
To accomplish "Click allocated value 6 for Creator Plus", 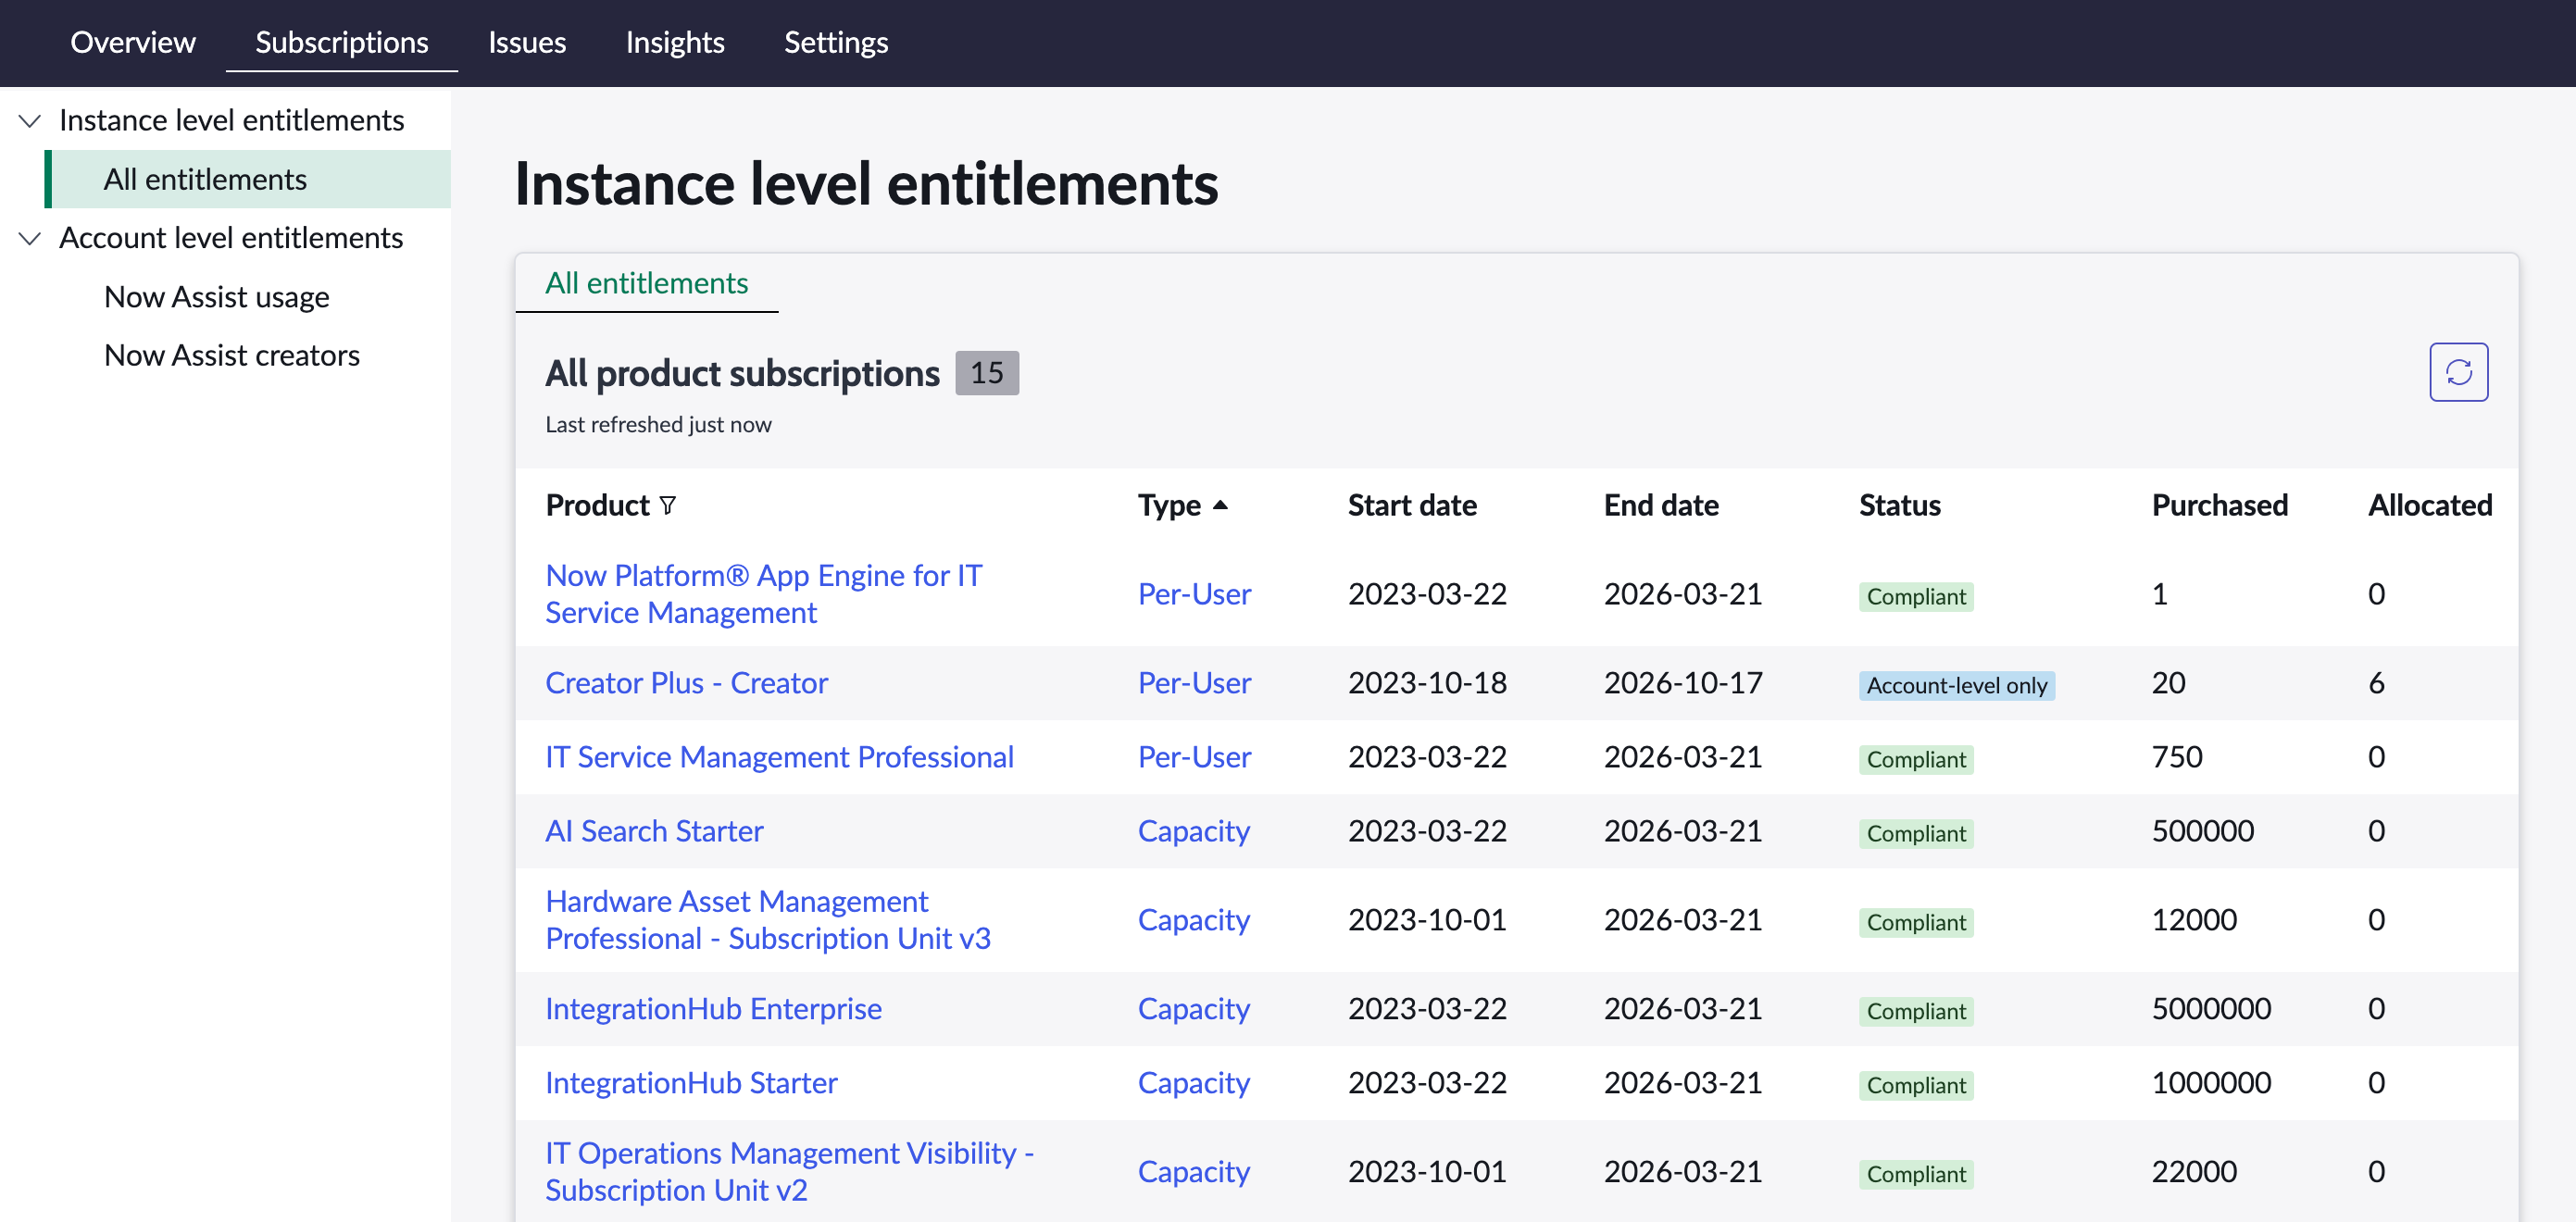I will pos(2377,683).
